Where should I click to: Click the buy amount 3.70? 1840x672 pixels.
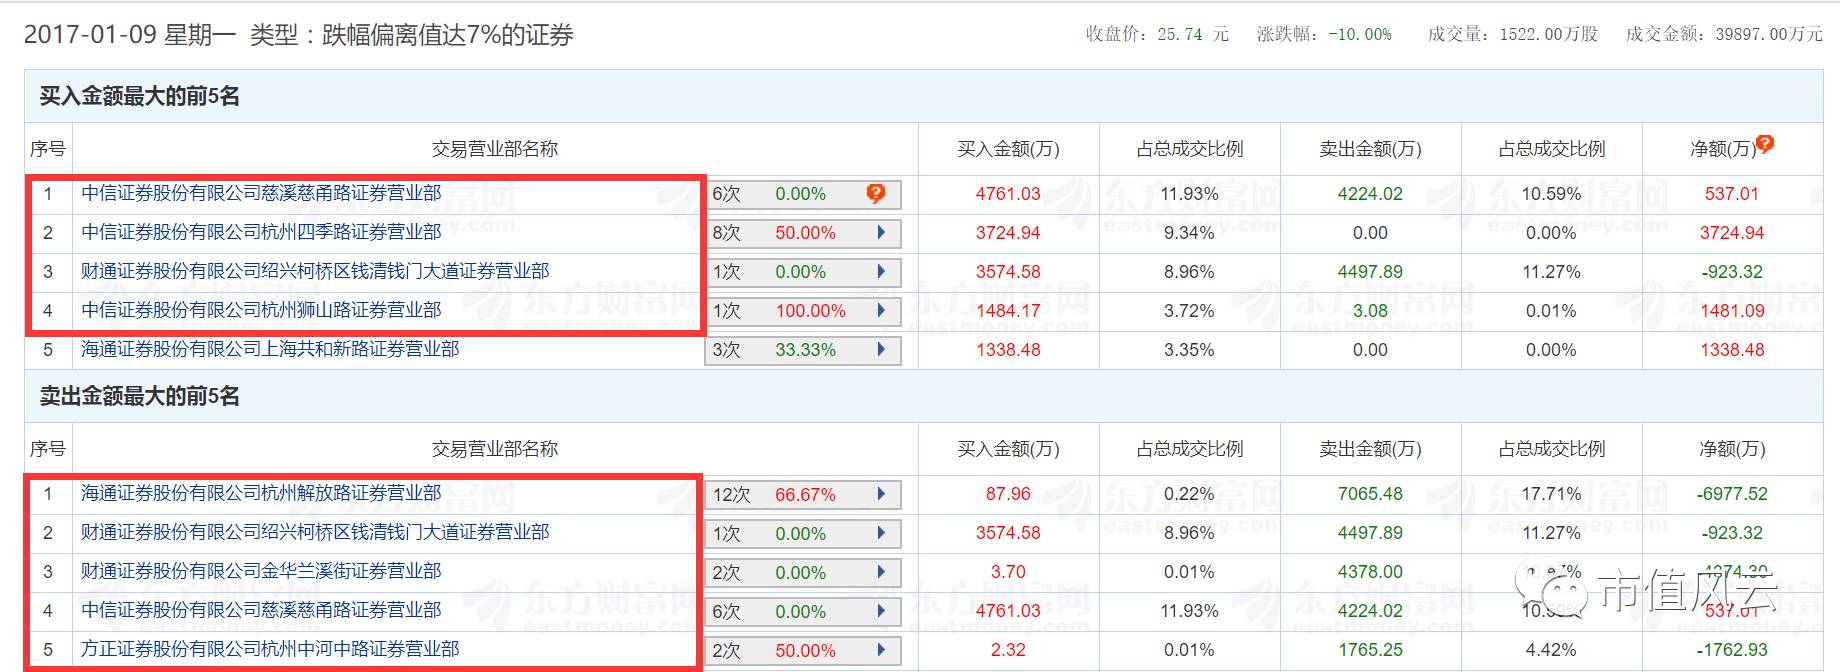1008,572
